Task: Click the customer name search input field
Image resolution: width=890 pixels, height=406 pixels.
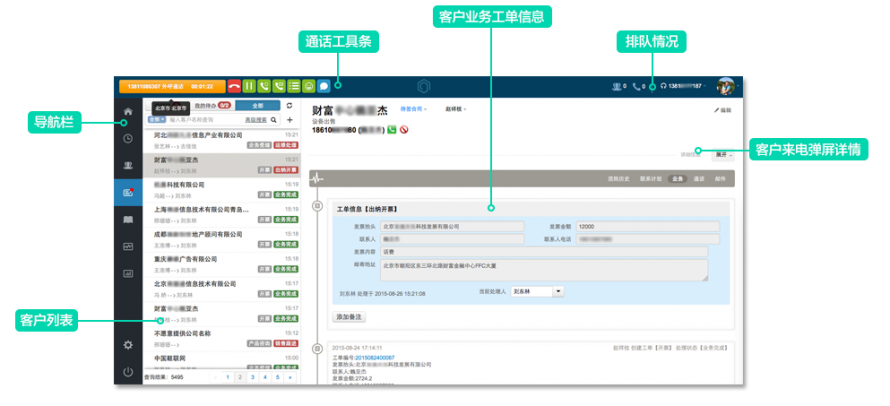Action: click(x=205, y=120)
